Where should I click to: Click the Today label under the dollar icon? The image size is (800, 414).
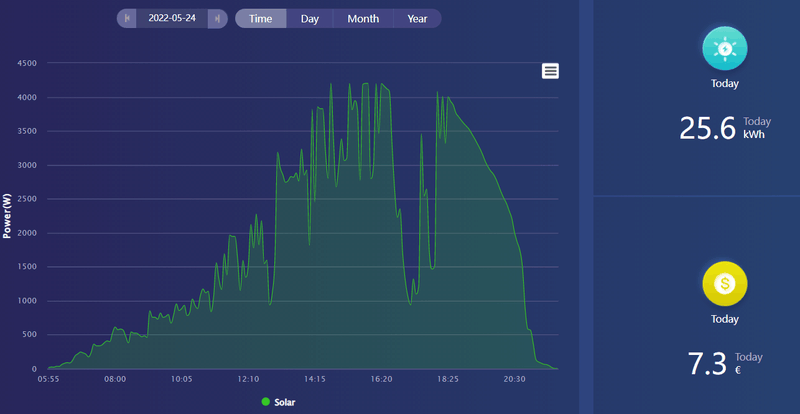[724, 319]
